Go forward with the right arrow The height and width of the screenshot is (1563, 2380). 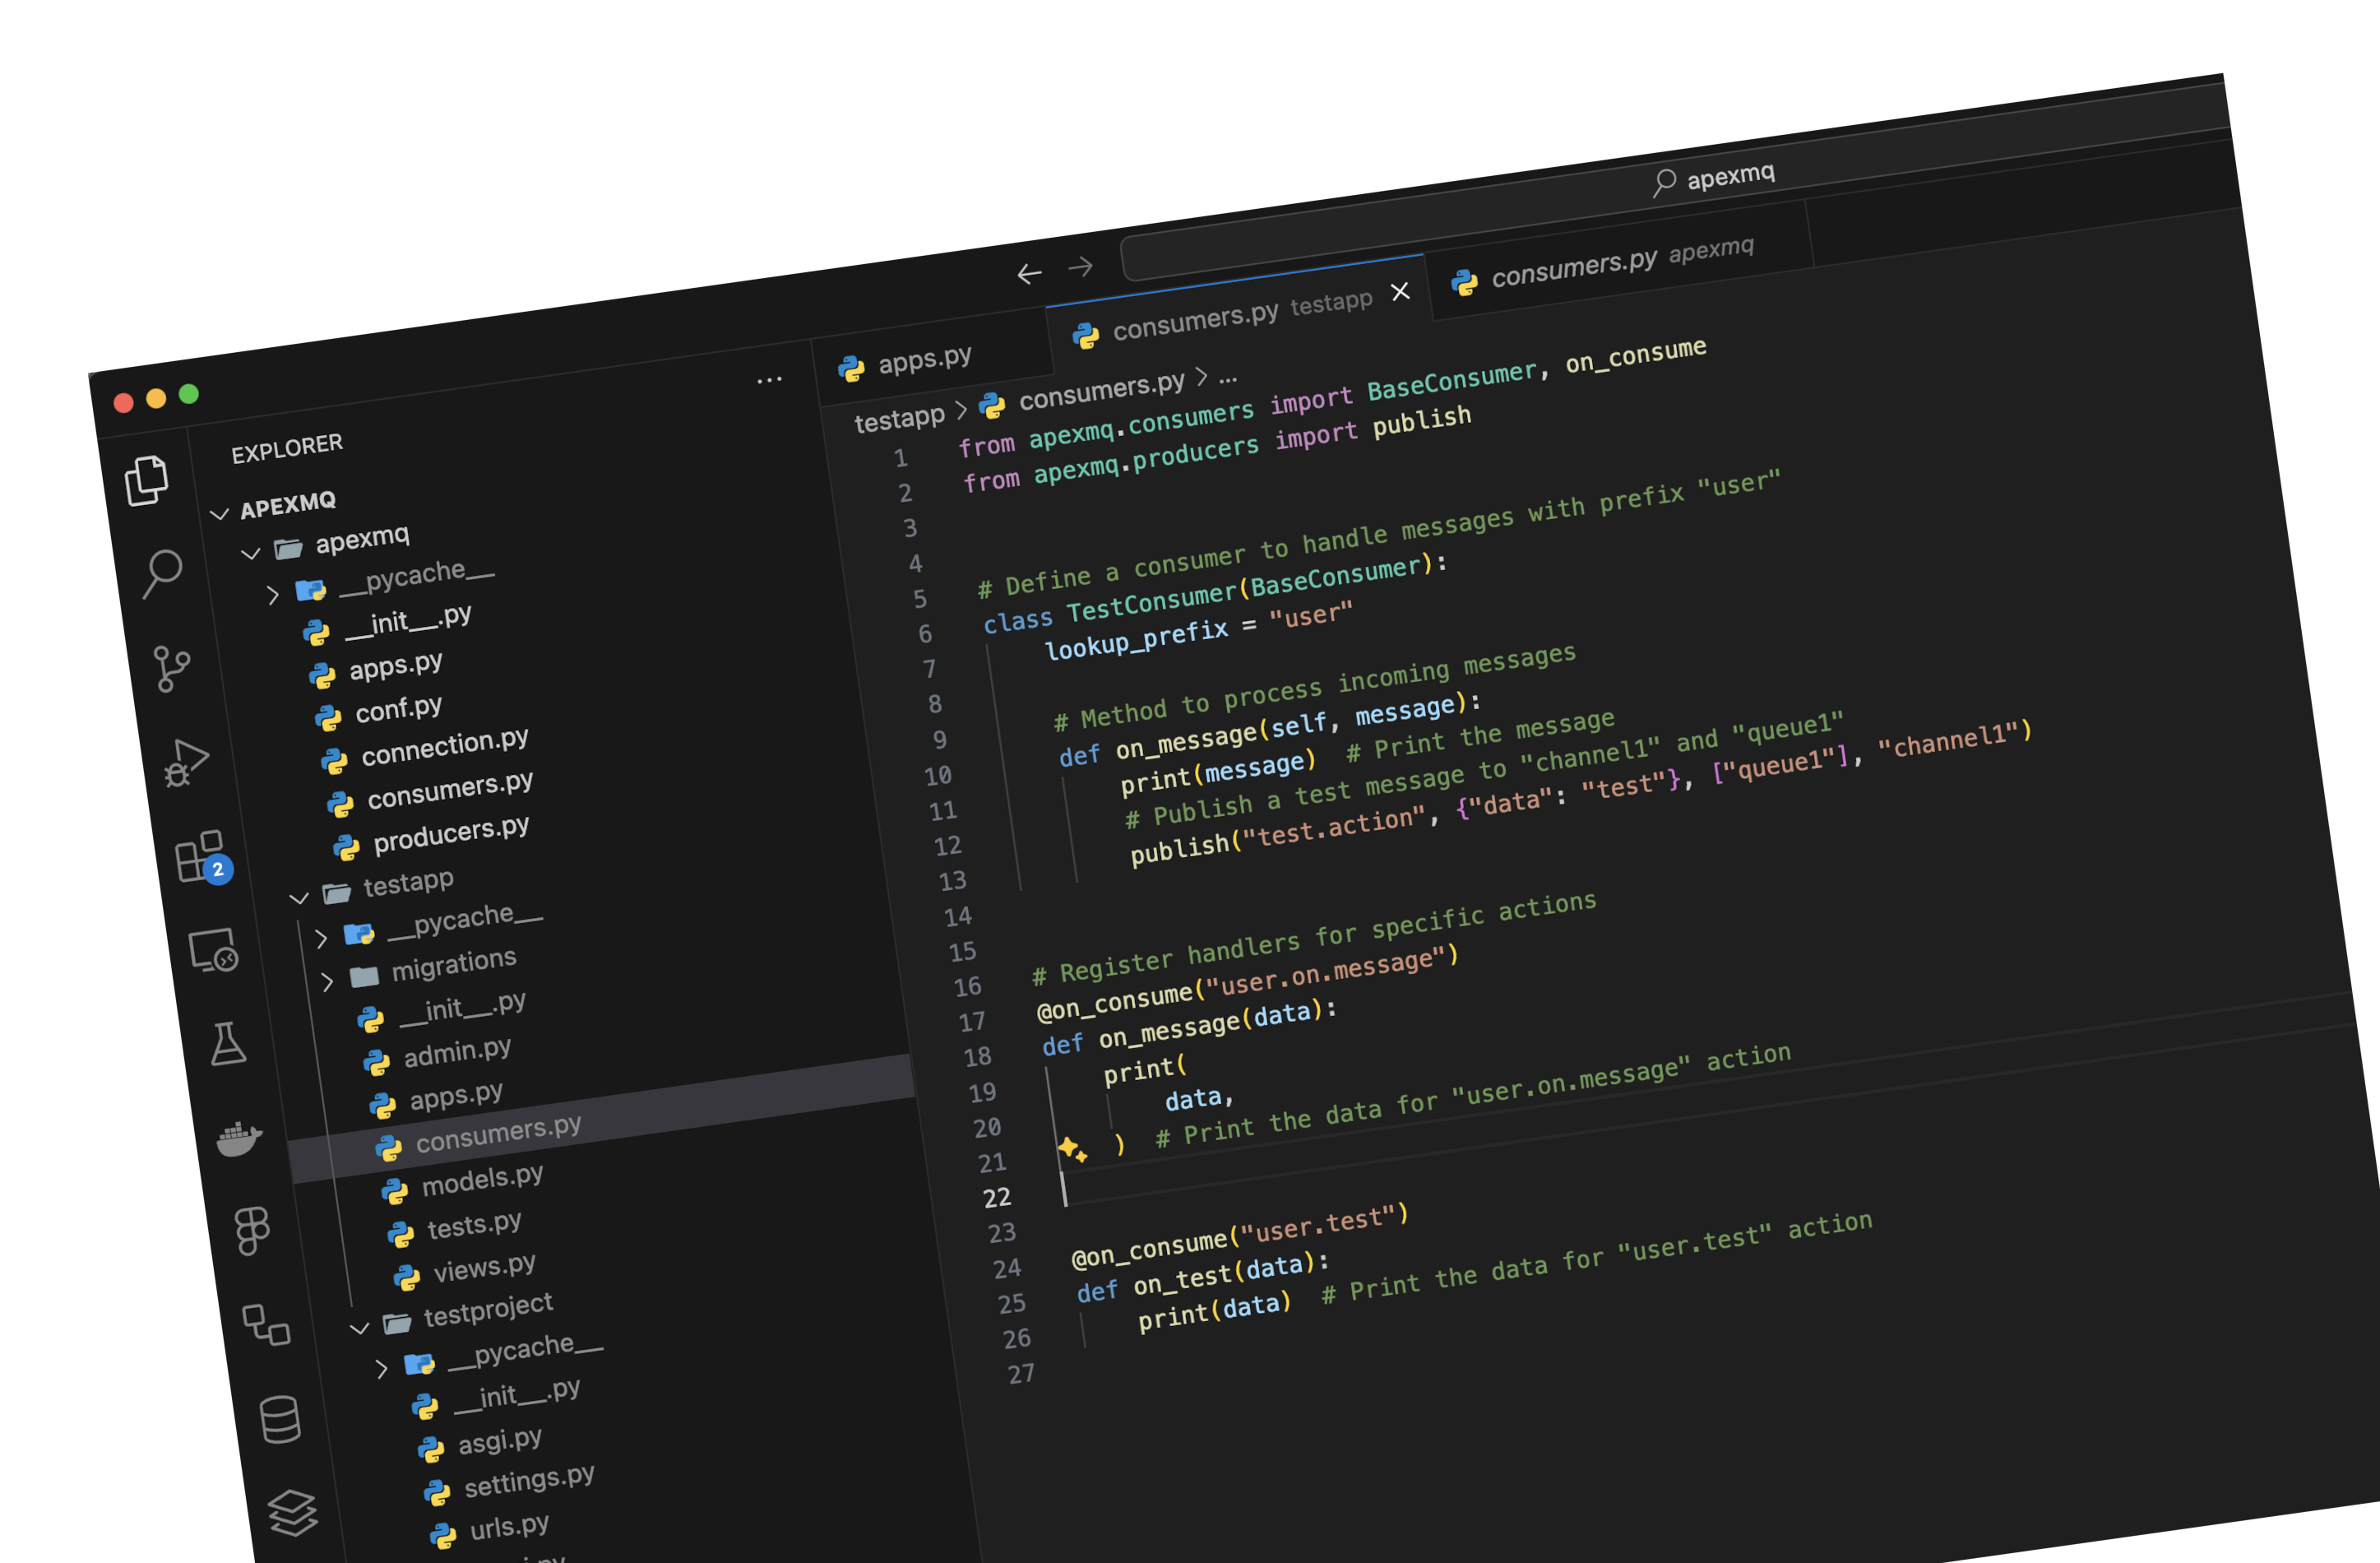[x=1080, y=267]
